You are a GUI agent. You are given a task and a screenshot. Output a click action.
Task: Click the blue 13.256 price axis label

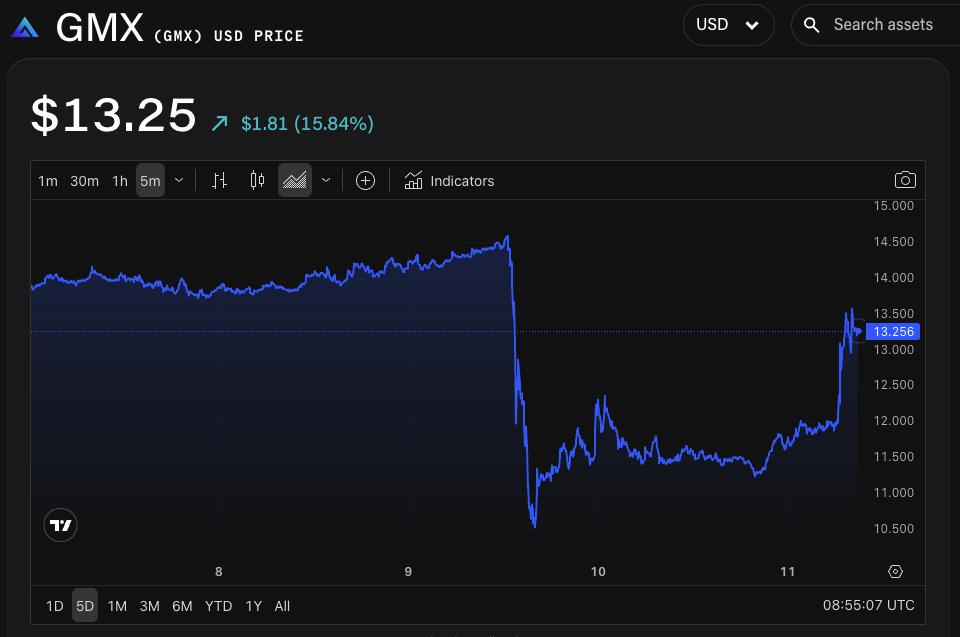coord(893,331)
